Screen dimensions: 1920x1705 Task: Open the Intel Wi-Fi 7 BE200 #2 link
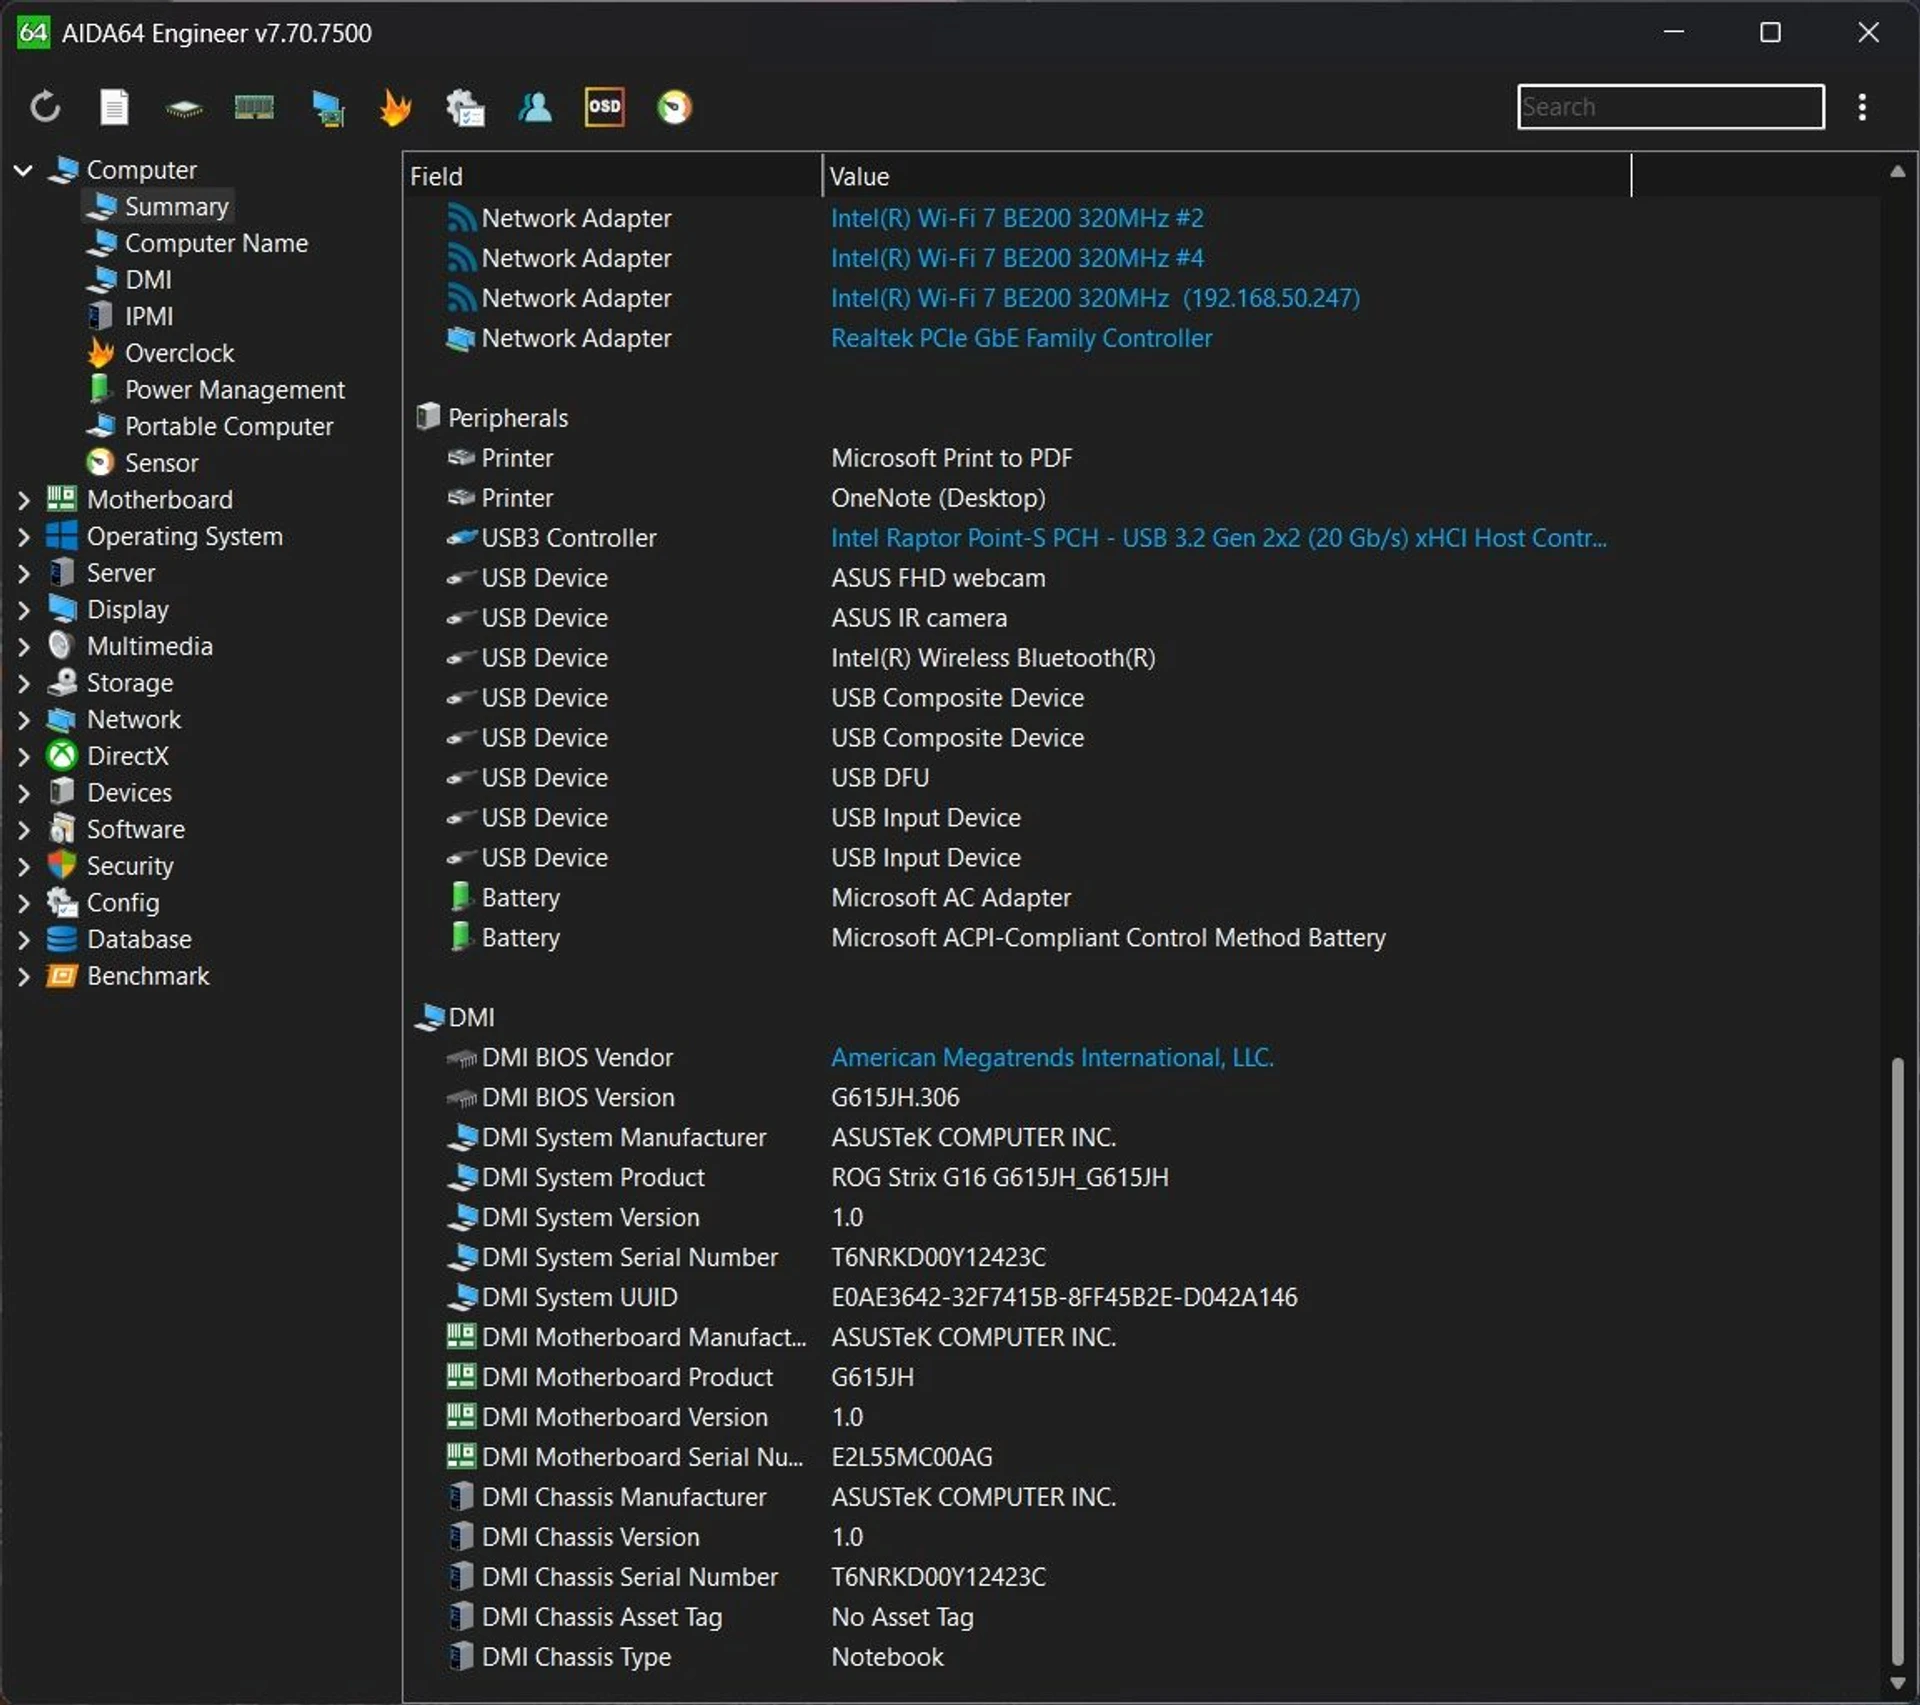pyautogui.click(x=1017, y=218)
